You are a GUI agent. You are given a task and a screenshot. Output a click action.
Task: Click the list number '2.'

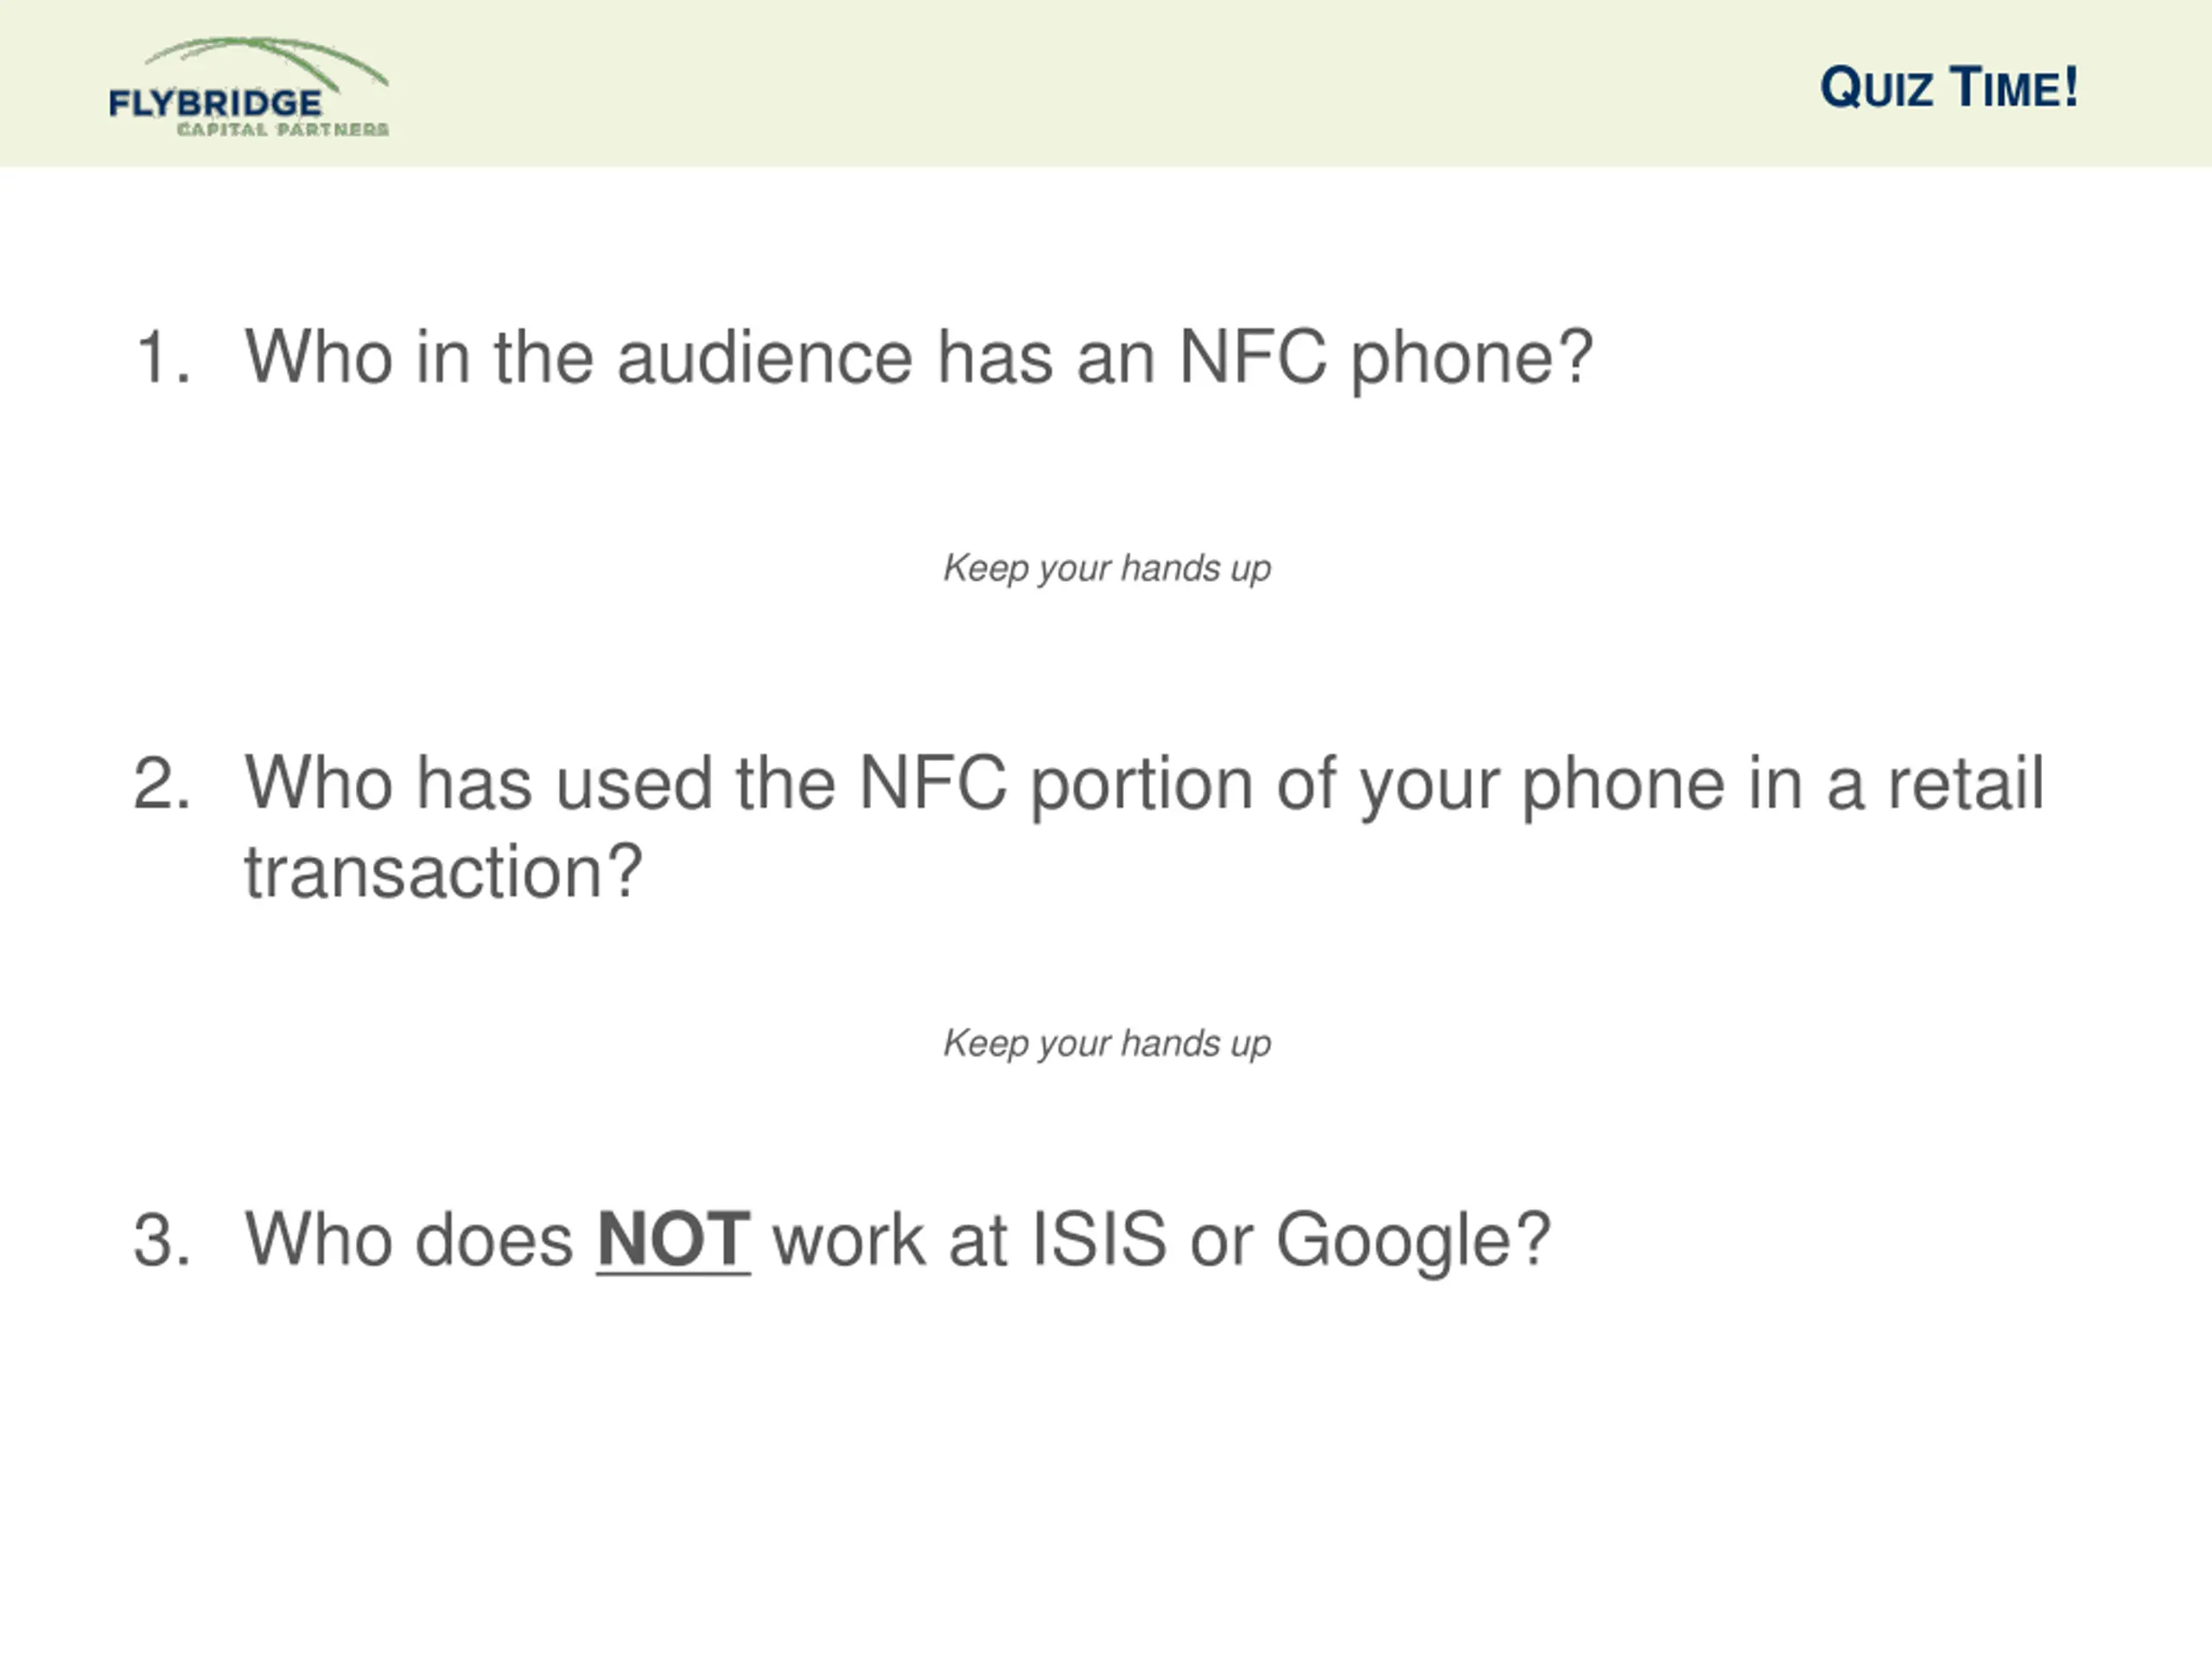pos(161,783)
